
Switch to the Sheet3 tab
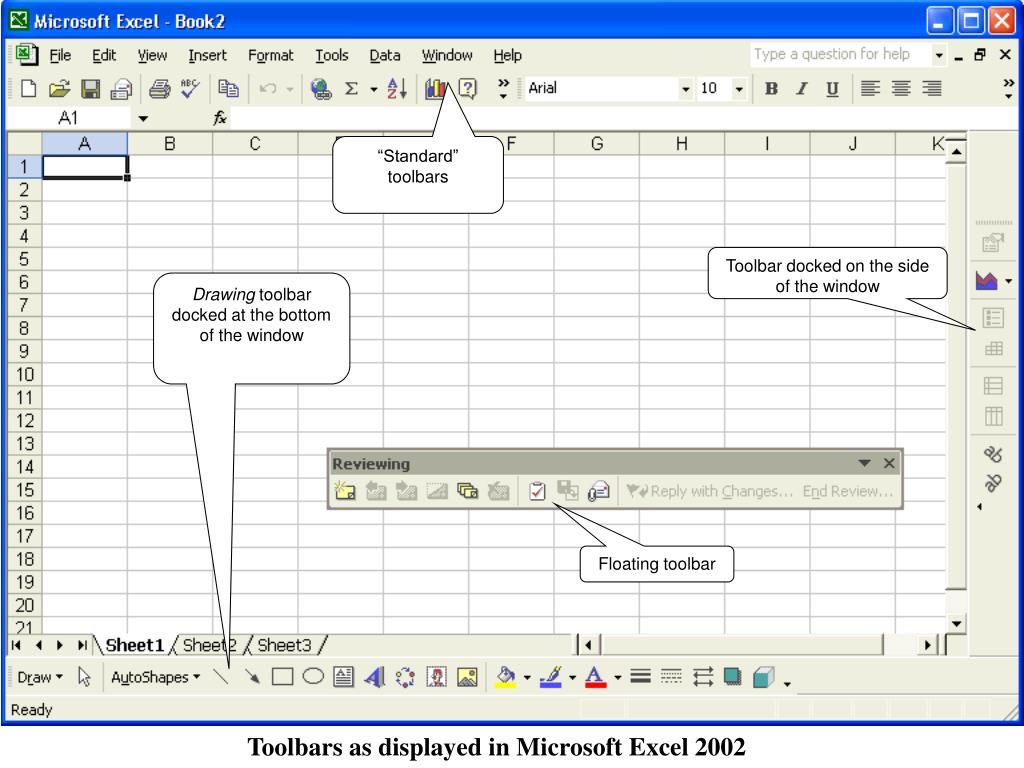pos(284,645)
